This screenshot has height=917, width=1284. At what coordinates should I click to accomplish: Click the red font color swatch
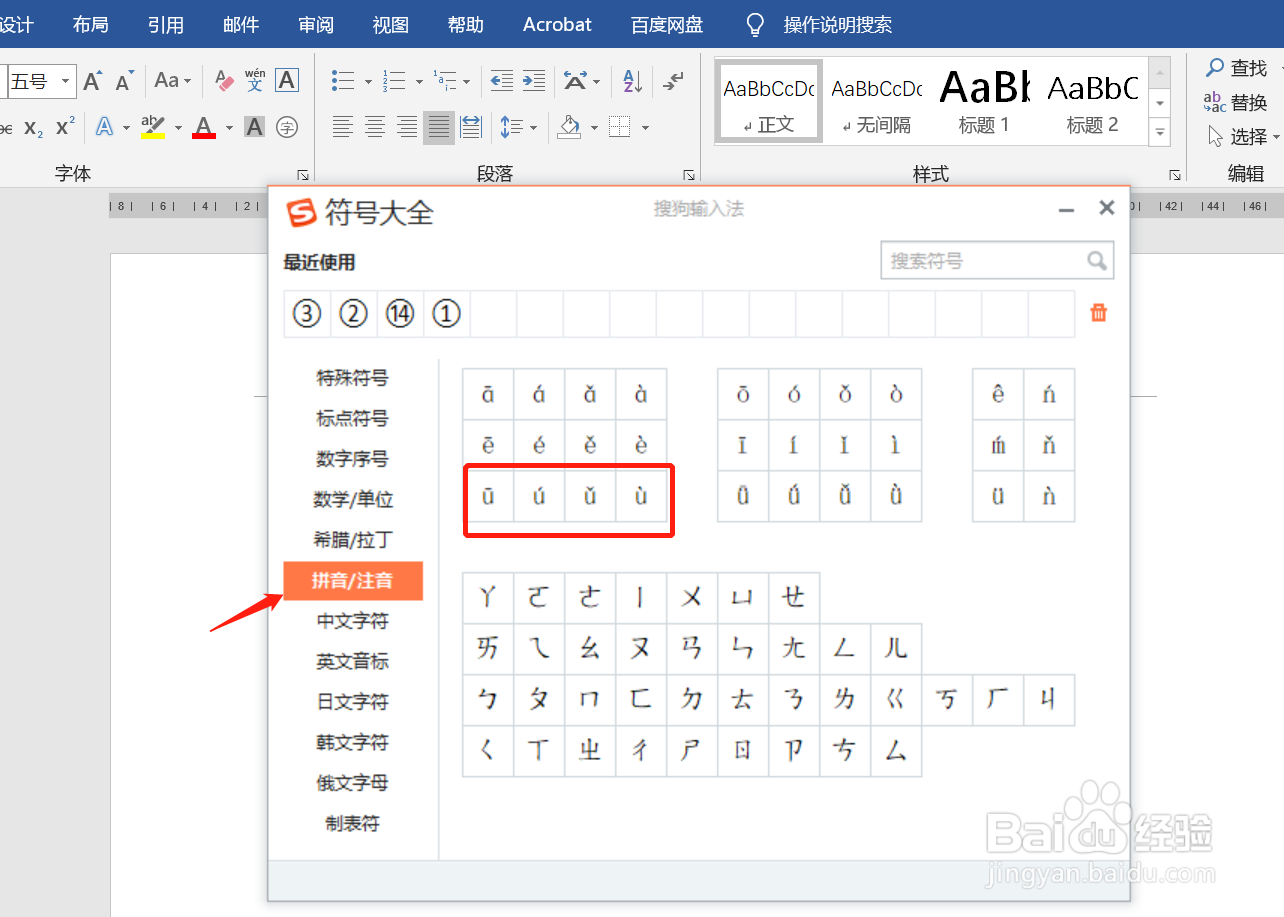pyautogui.click(x=203, y=127)
